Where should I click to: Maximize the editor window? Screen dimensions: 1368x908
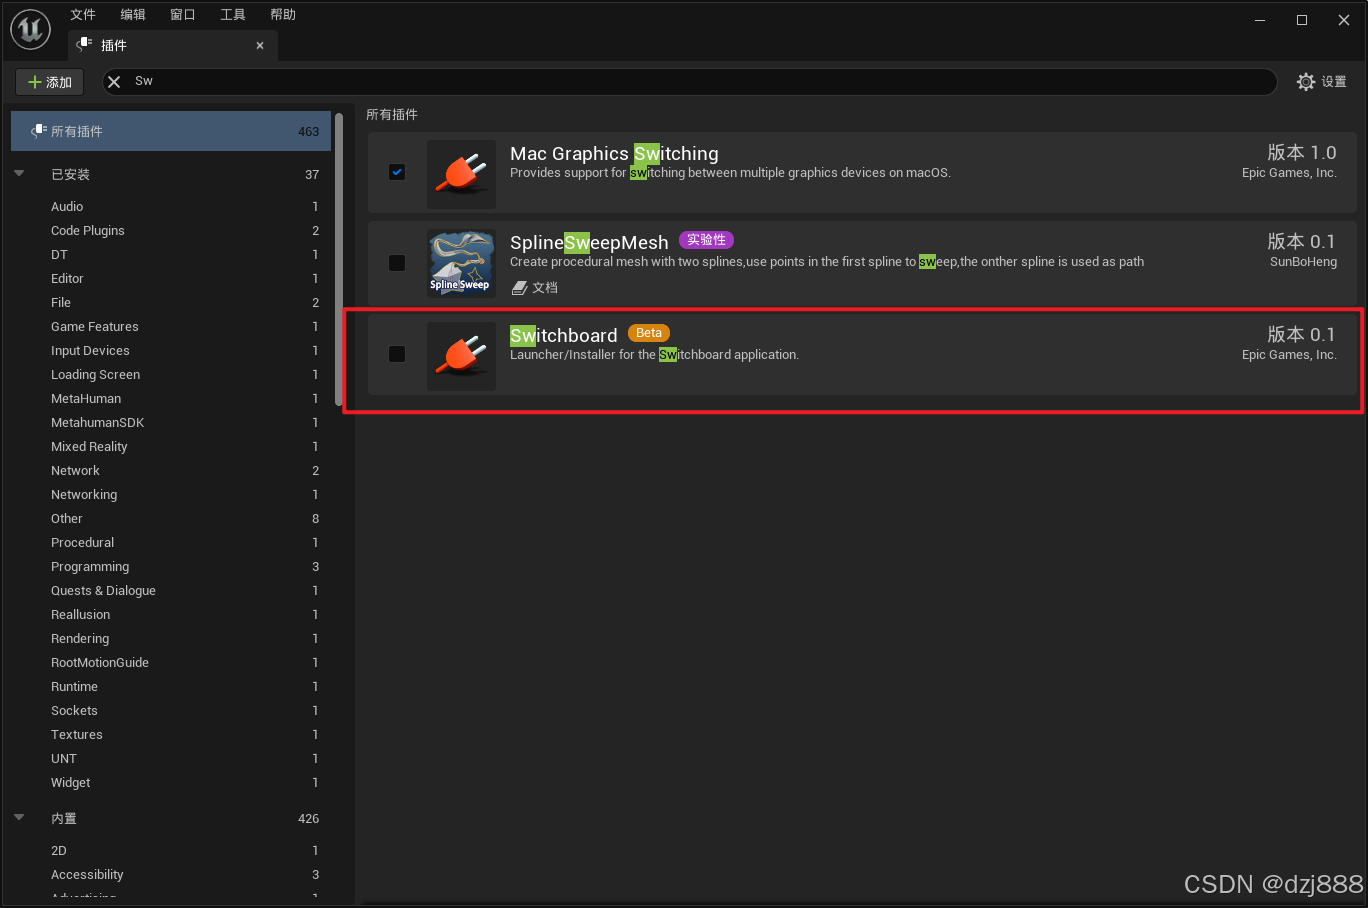tap(1302, 20)
